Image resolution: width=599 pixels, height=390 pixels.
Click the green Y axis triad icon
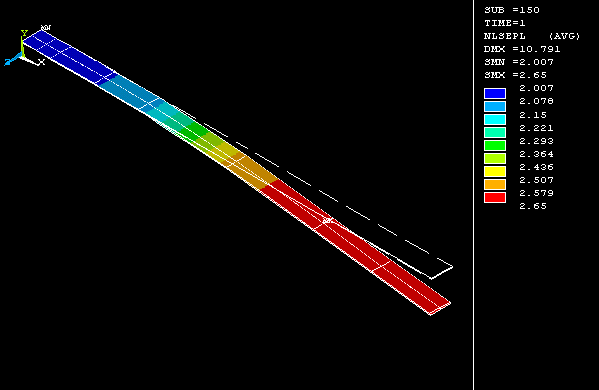(x=23, y=42)
